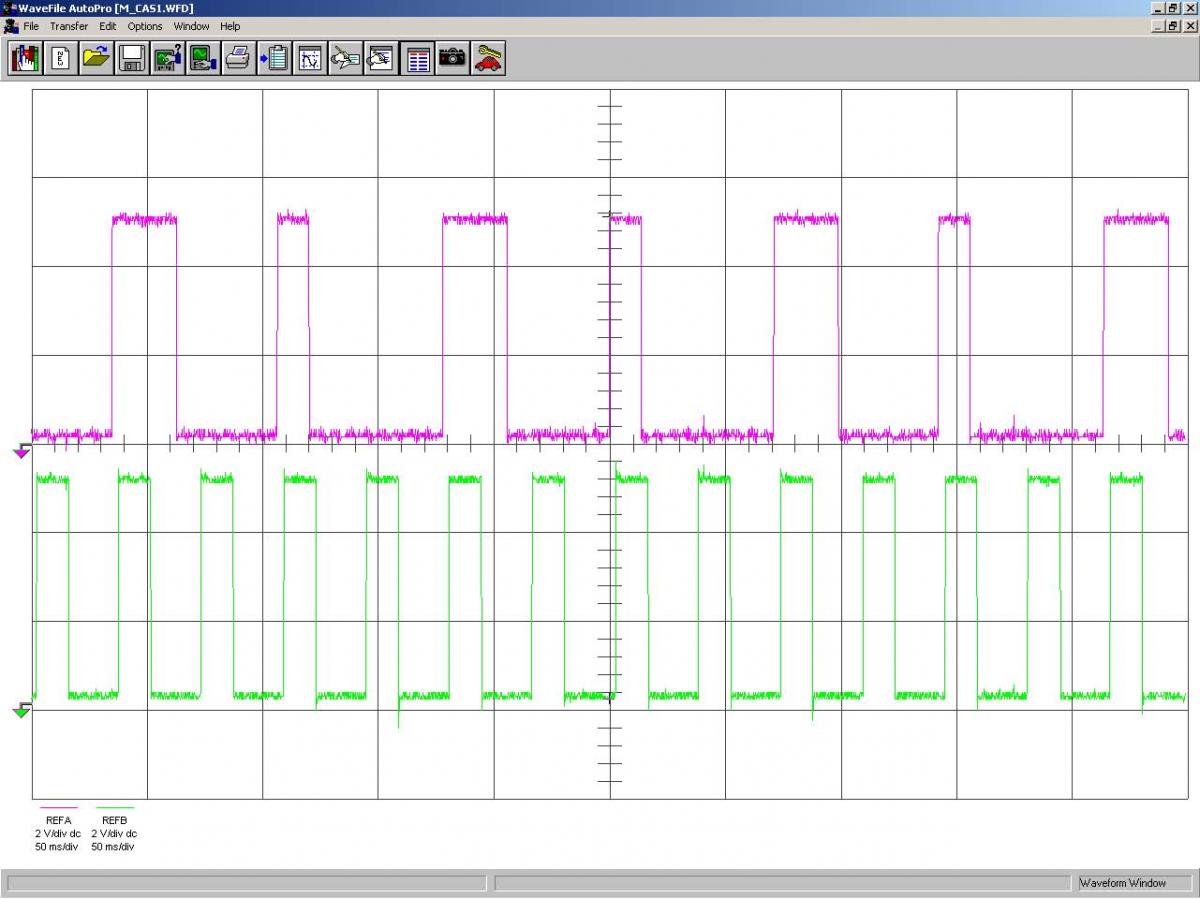Image resolution: width=1200 pixels, height=899 pixels.
Task: Open the File menu
Action: click(x=31, y=26)
